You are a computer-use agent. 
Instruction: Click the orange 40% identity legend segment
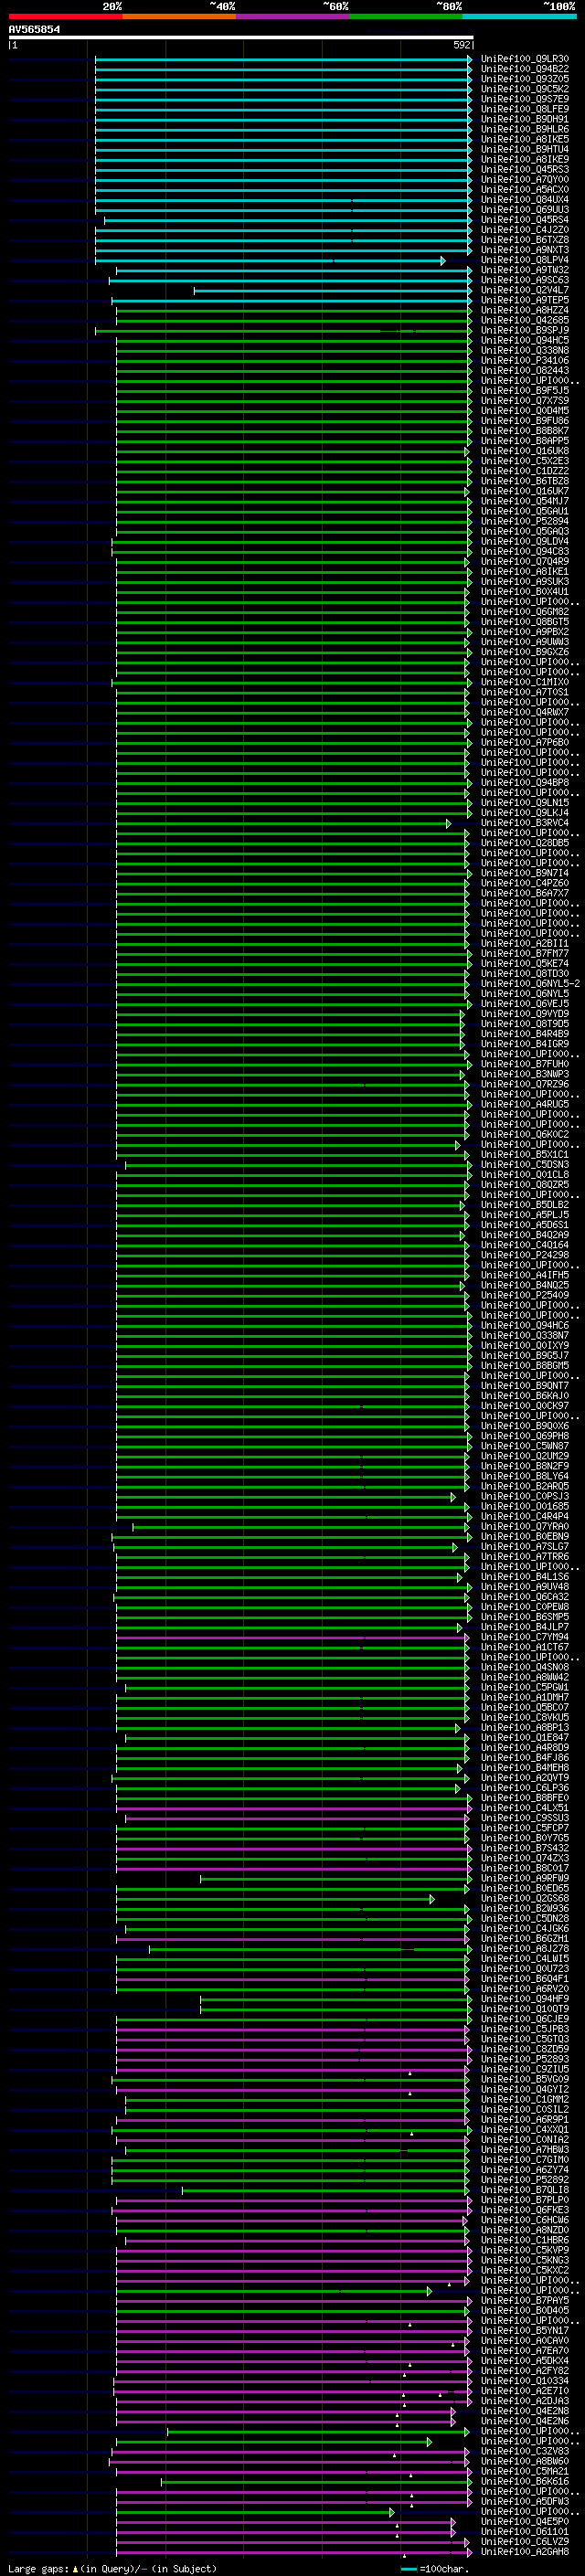179,16
